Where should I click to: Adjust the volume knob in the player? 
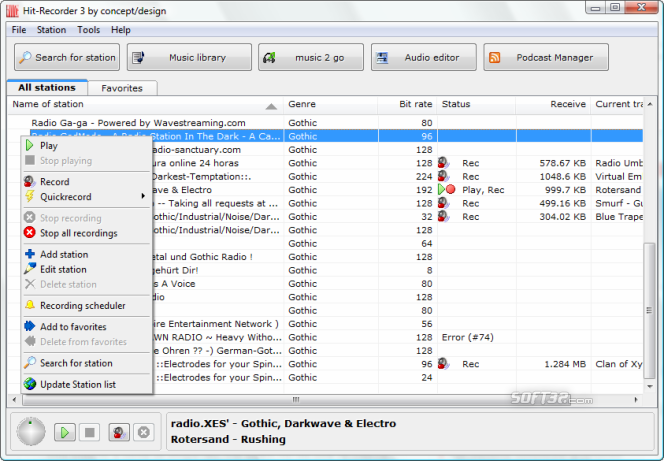click(x=30, y=432)
